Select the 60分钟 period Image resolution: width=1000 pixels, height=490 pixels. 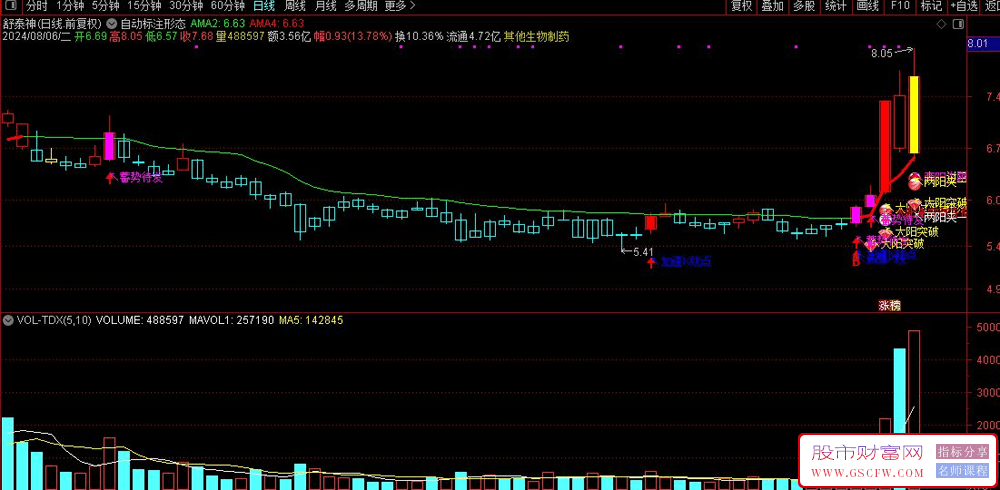point(228,6)
